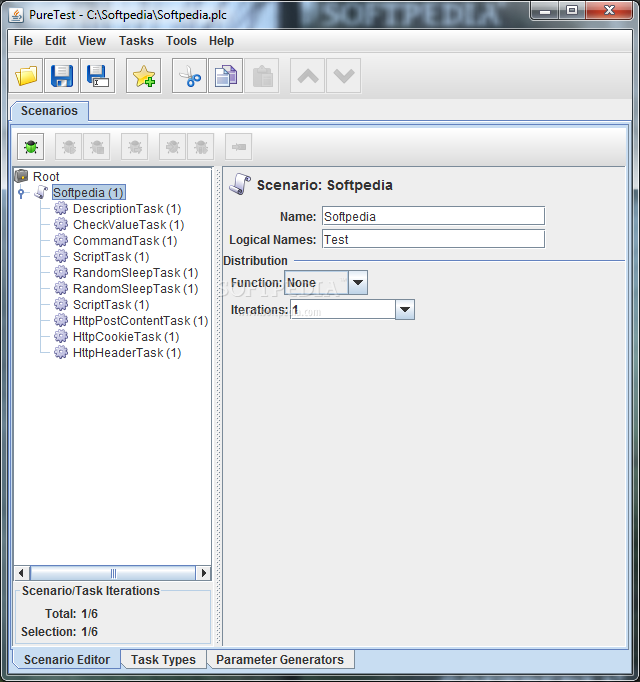Screen dimensions: 640x682
Task: Click gear icon beside CheckValueTask
Action: click(61, 224)
